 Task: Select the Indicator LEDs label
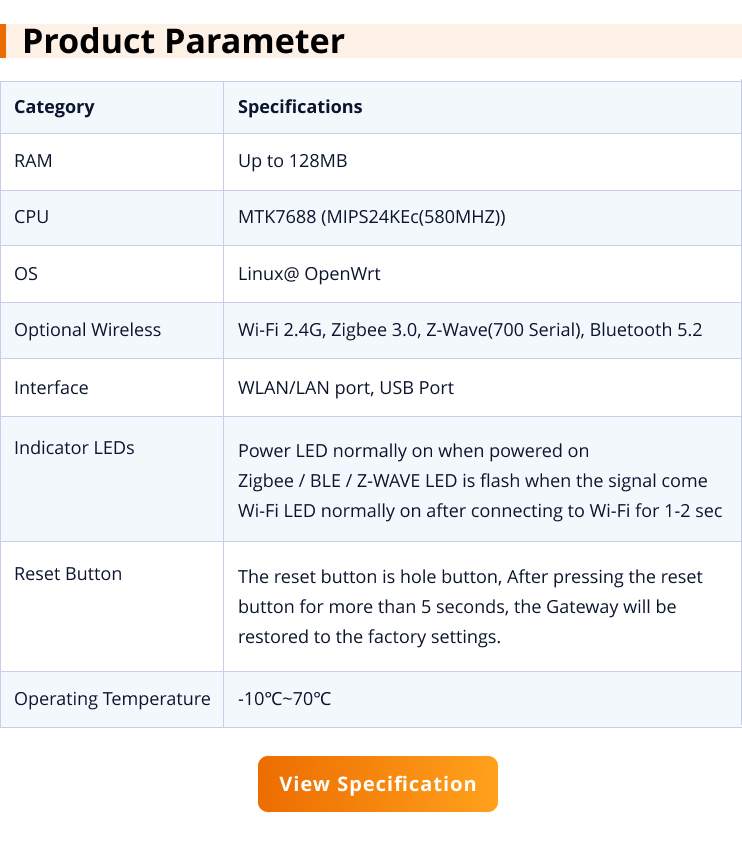tap(74, 448)
